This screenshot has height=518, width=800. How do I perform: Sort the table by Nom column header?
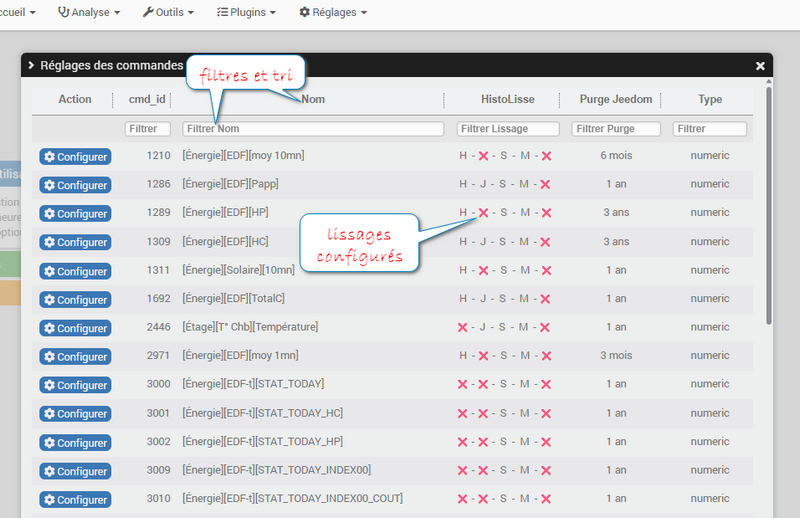click(313, 100)
